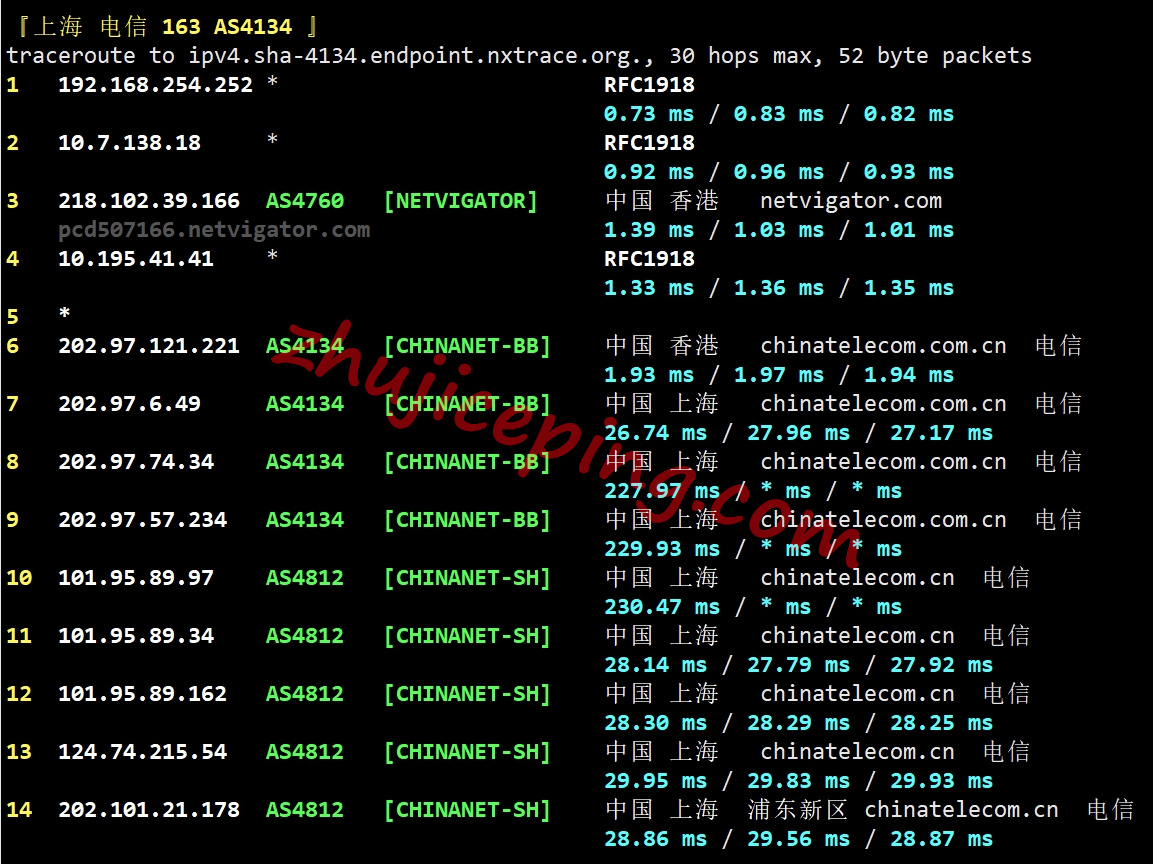Click hop 2 IP 10.7.138.18
The height and width of the screenshot is (864, 1153).
(x=129, y=143)
